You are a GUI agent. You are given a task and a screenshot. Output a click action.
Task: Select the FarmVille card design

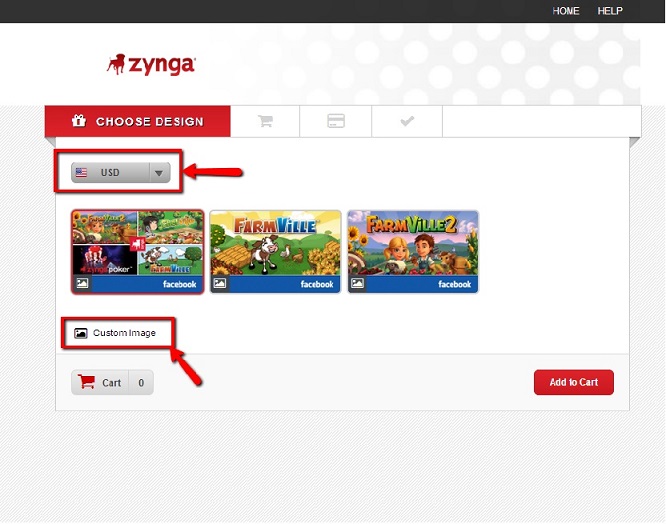point(275,251)
